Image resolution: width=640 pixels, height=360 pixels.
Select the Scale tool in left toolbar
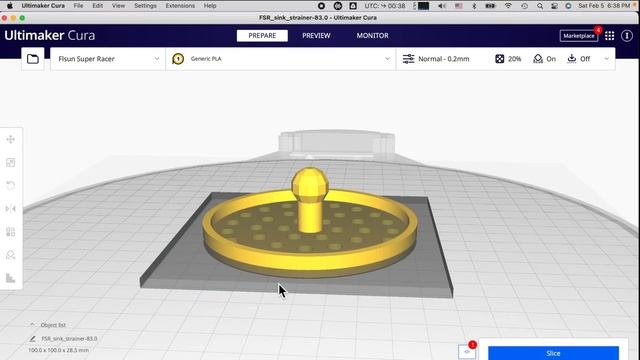(x=11, y=163)
